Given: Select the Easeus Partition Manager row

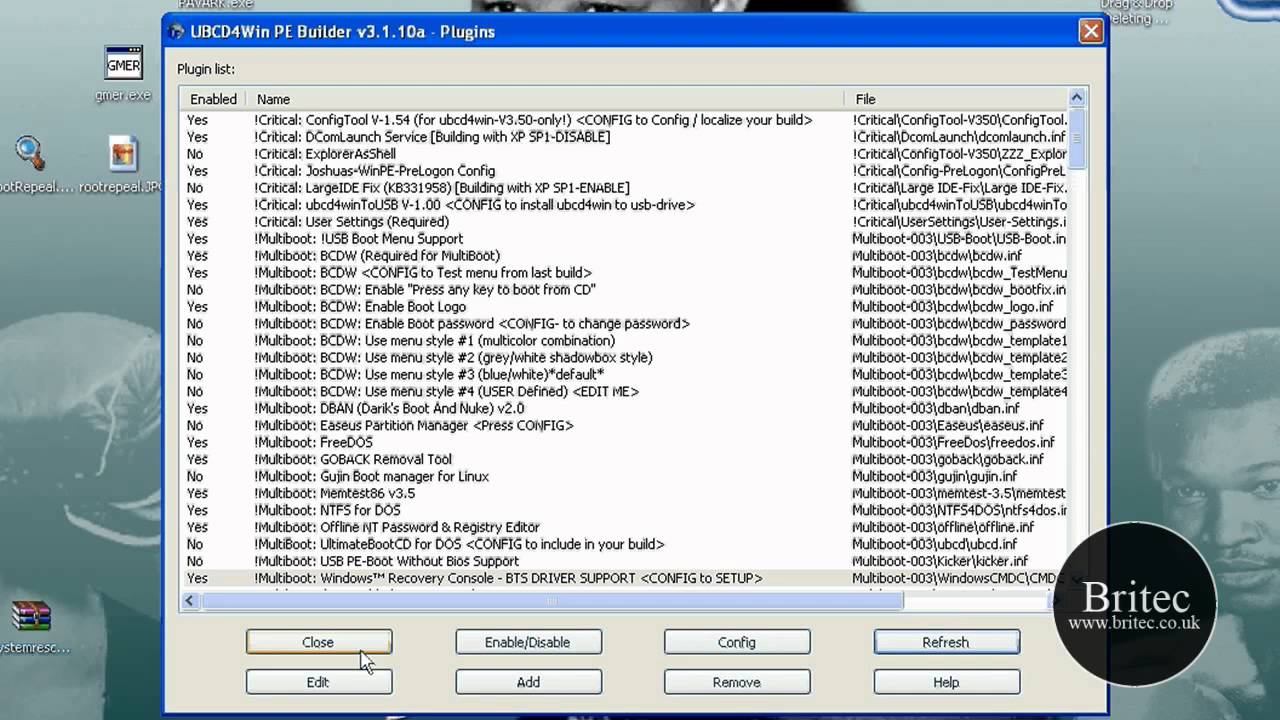Looking at the screenshot, I should tap(624, 426).
